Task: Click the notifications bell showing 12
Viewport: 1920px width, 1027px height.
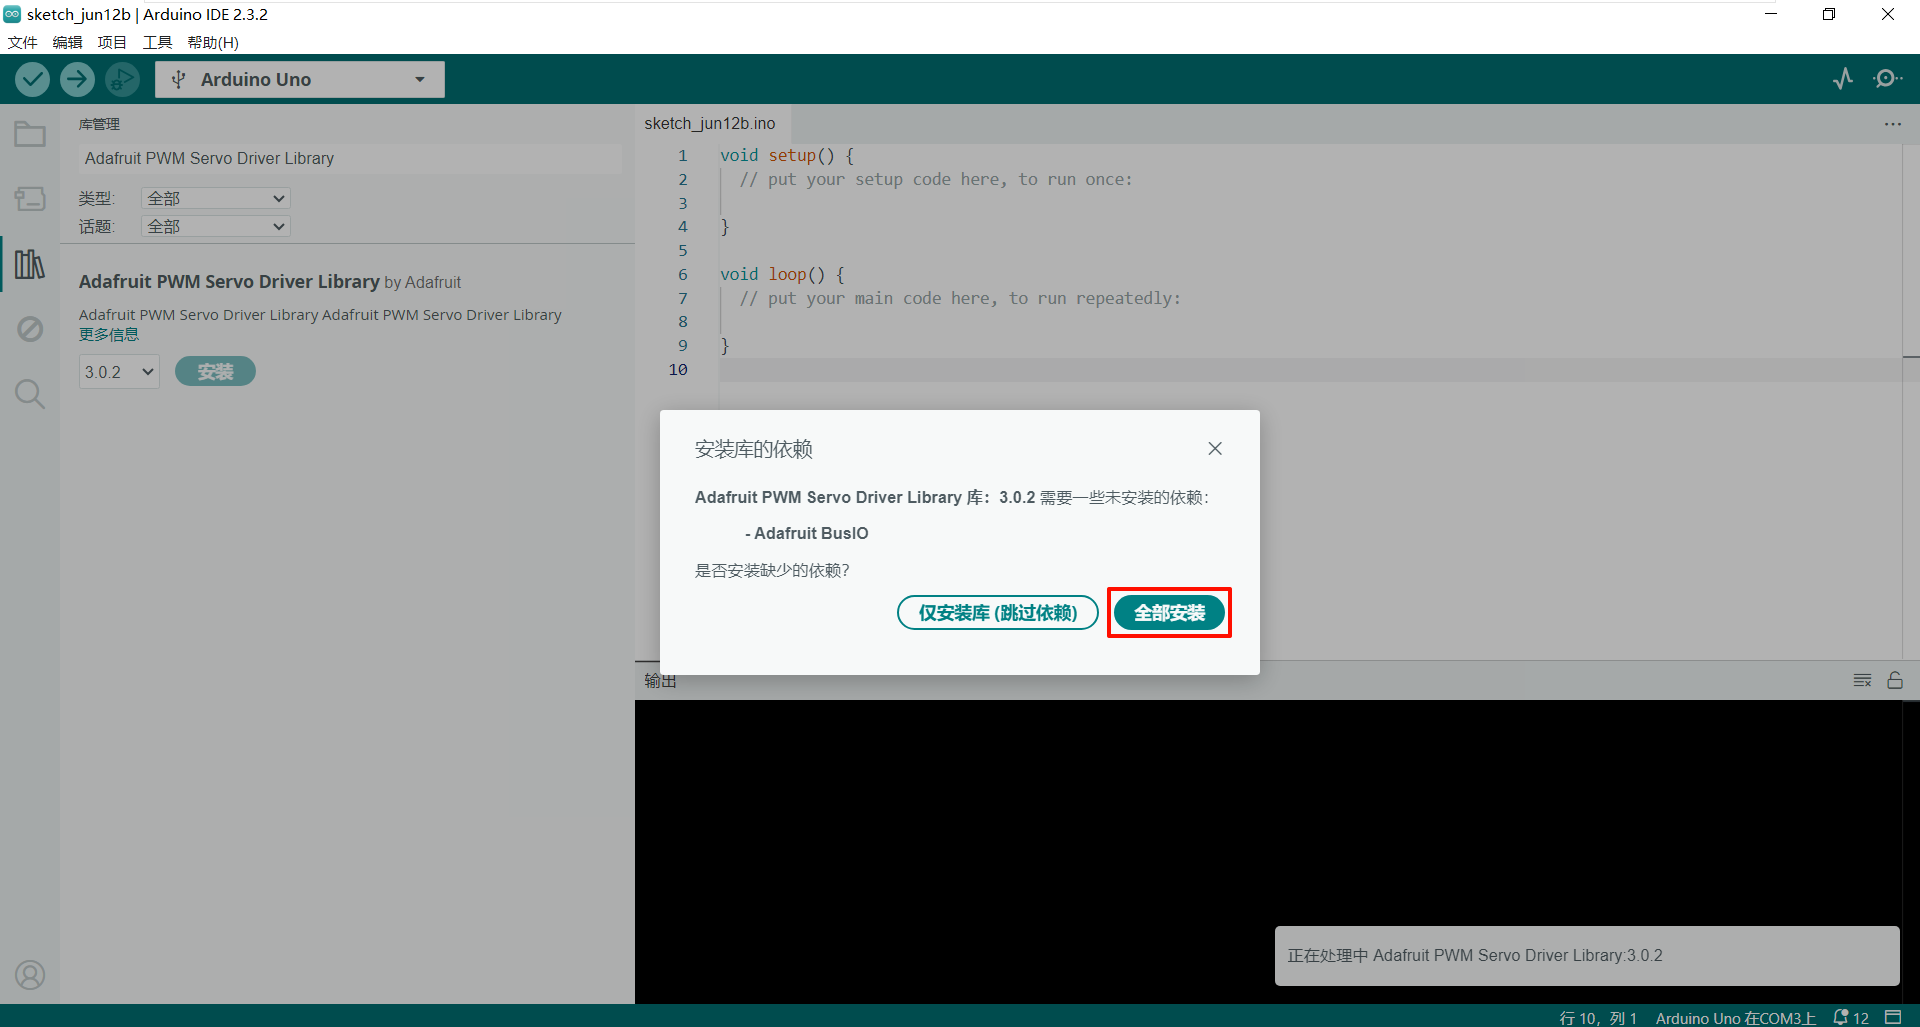Action: (x=1851, y=1017)
